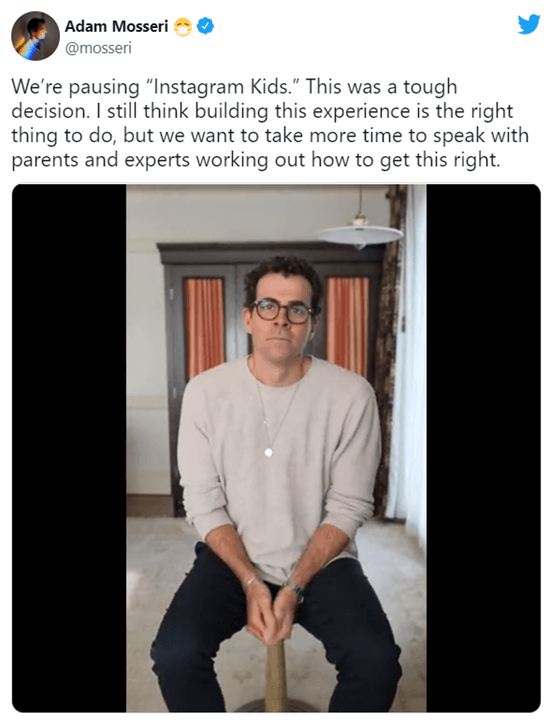Click the left black letterbox of the video
The width and height of the screenshot is (550, 720).
point(69,448)
